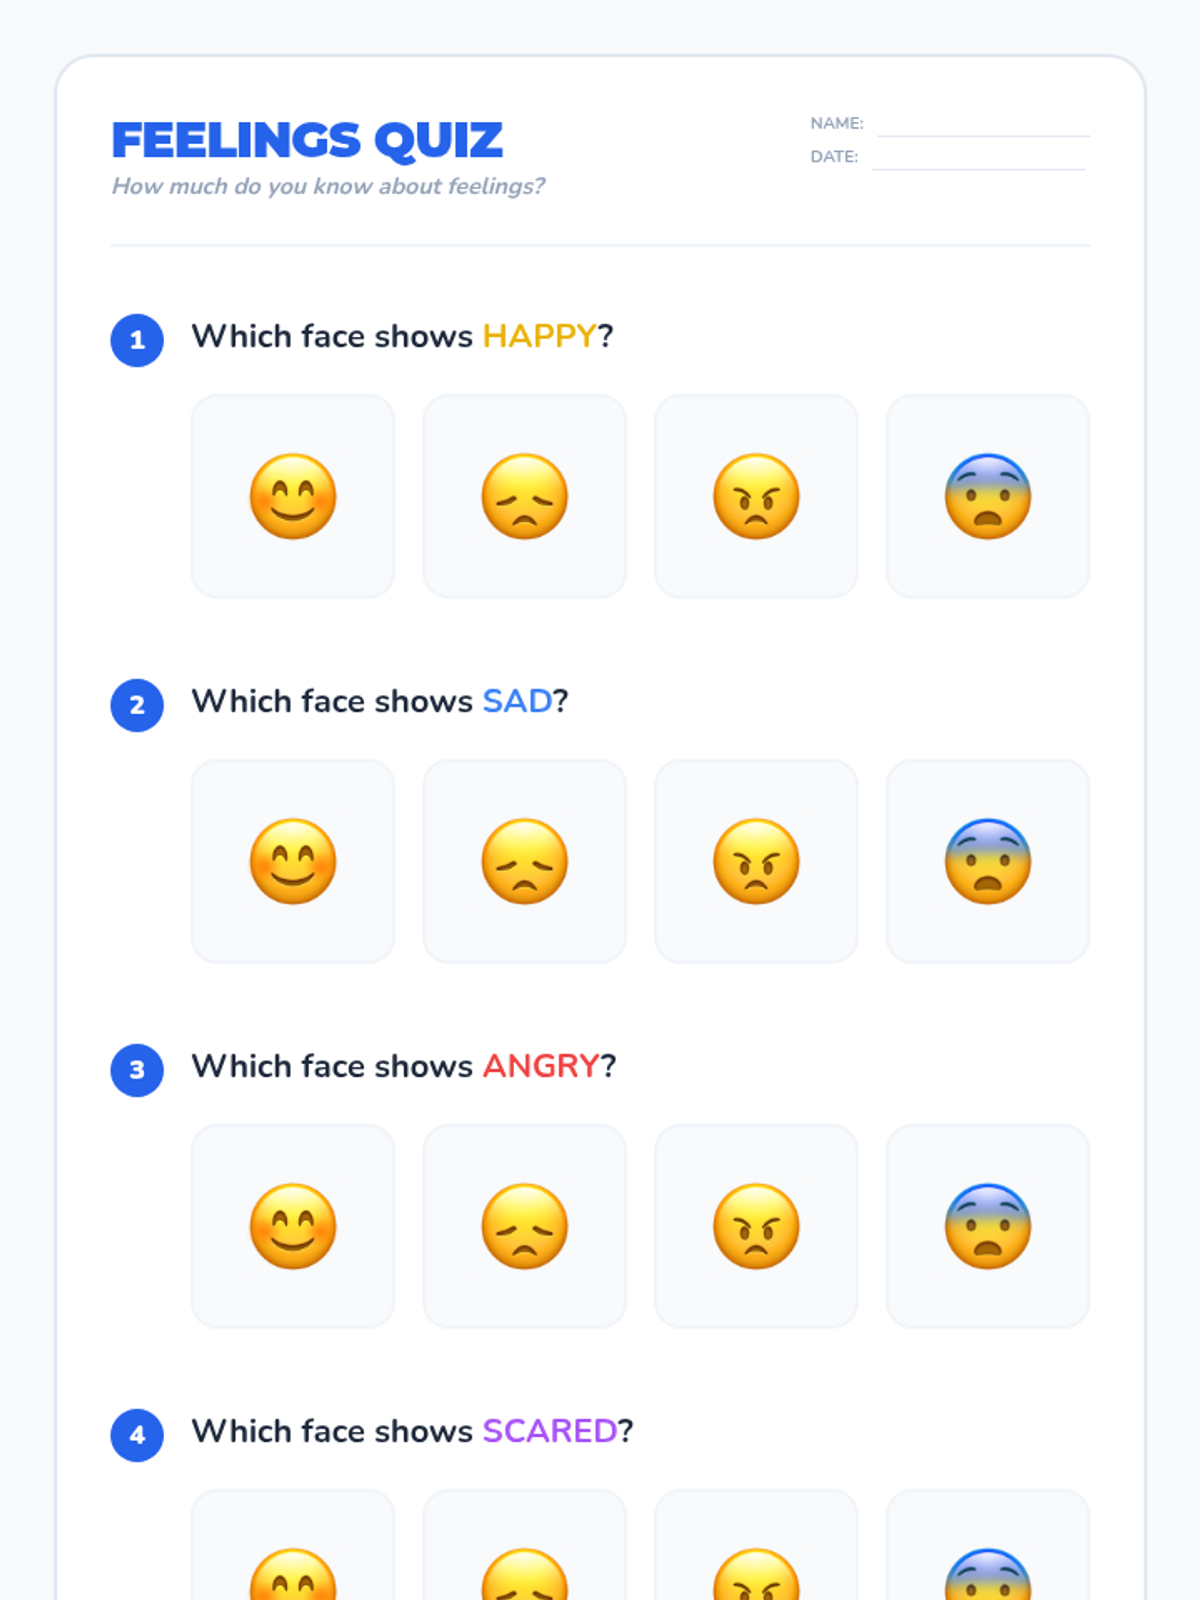Select the happy face under the ANGRY question
The height and width of the screenshot is (1600, 1200).
293,1226
